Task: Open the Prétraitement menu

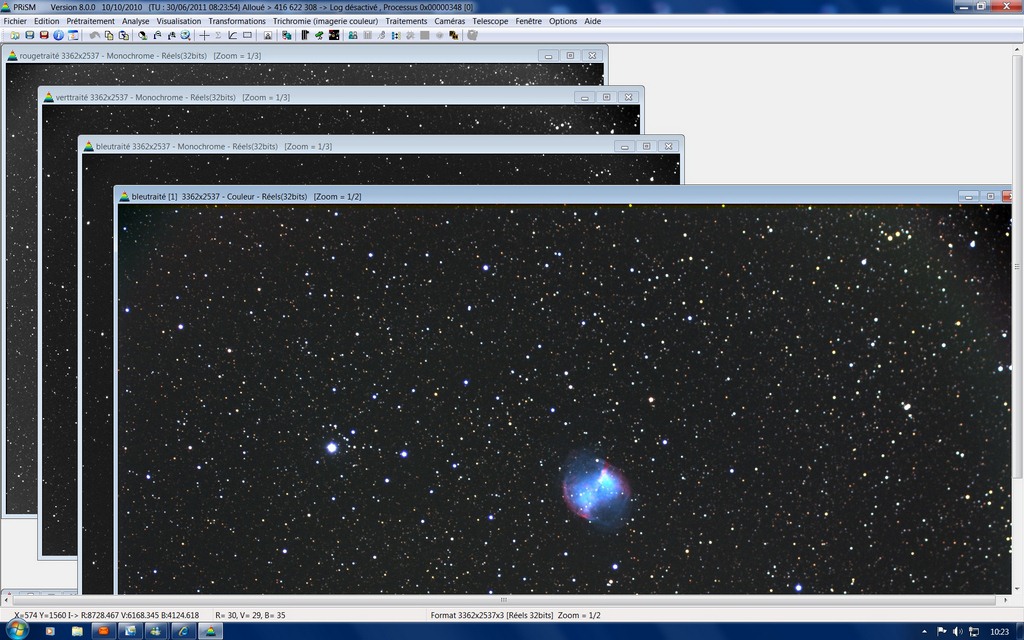Action: tap(90, 21)
